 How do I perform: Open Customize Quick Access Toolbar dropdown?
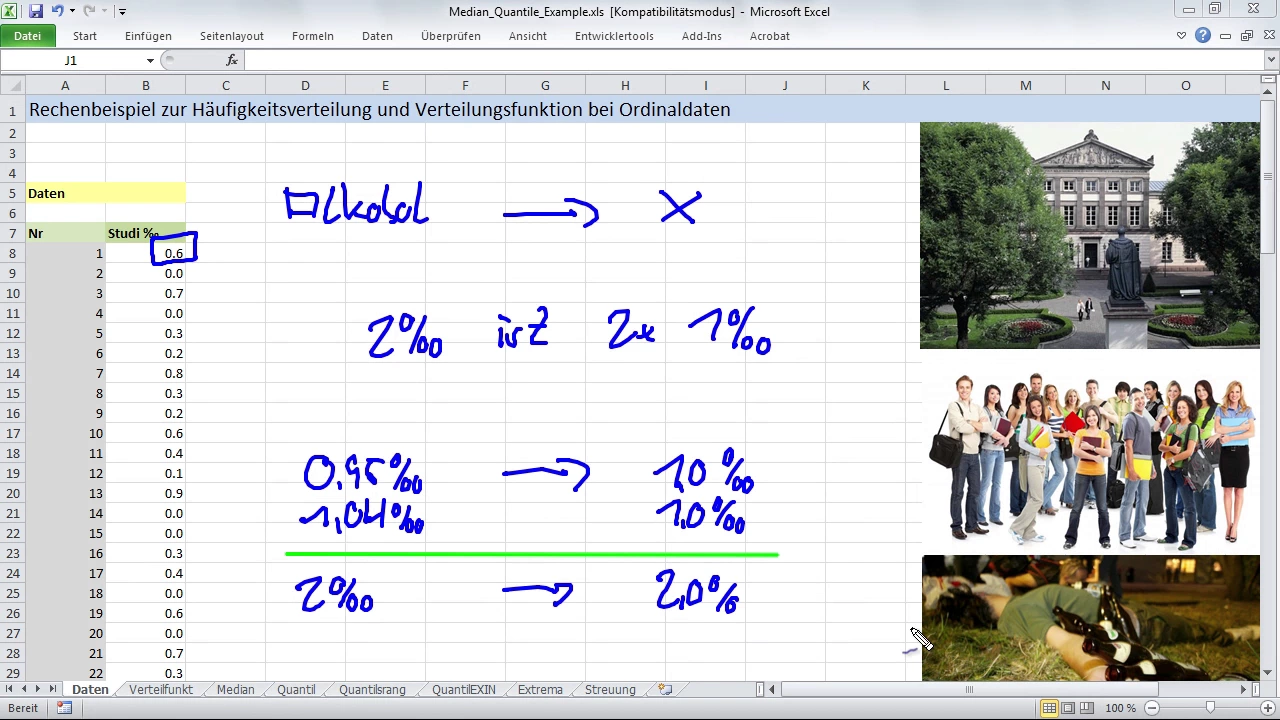coord(122,12)
